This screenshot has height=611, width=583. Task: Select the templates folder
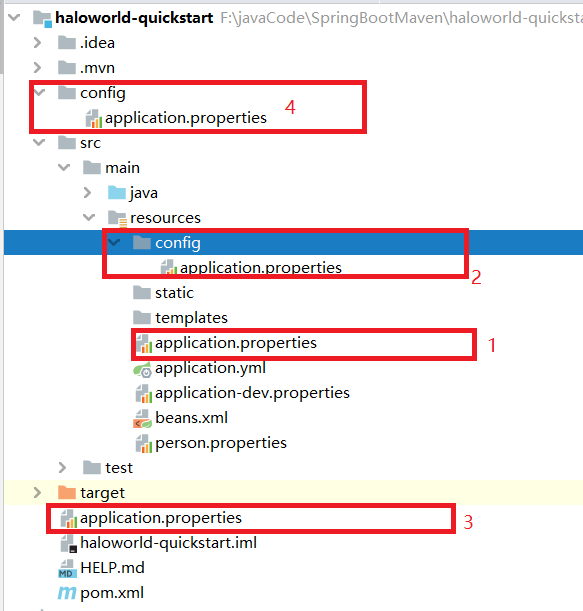(191, 318)
